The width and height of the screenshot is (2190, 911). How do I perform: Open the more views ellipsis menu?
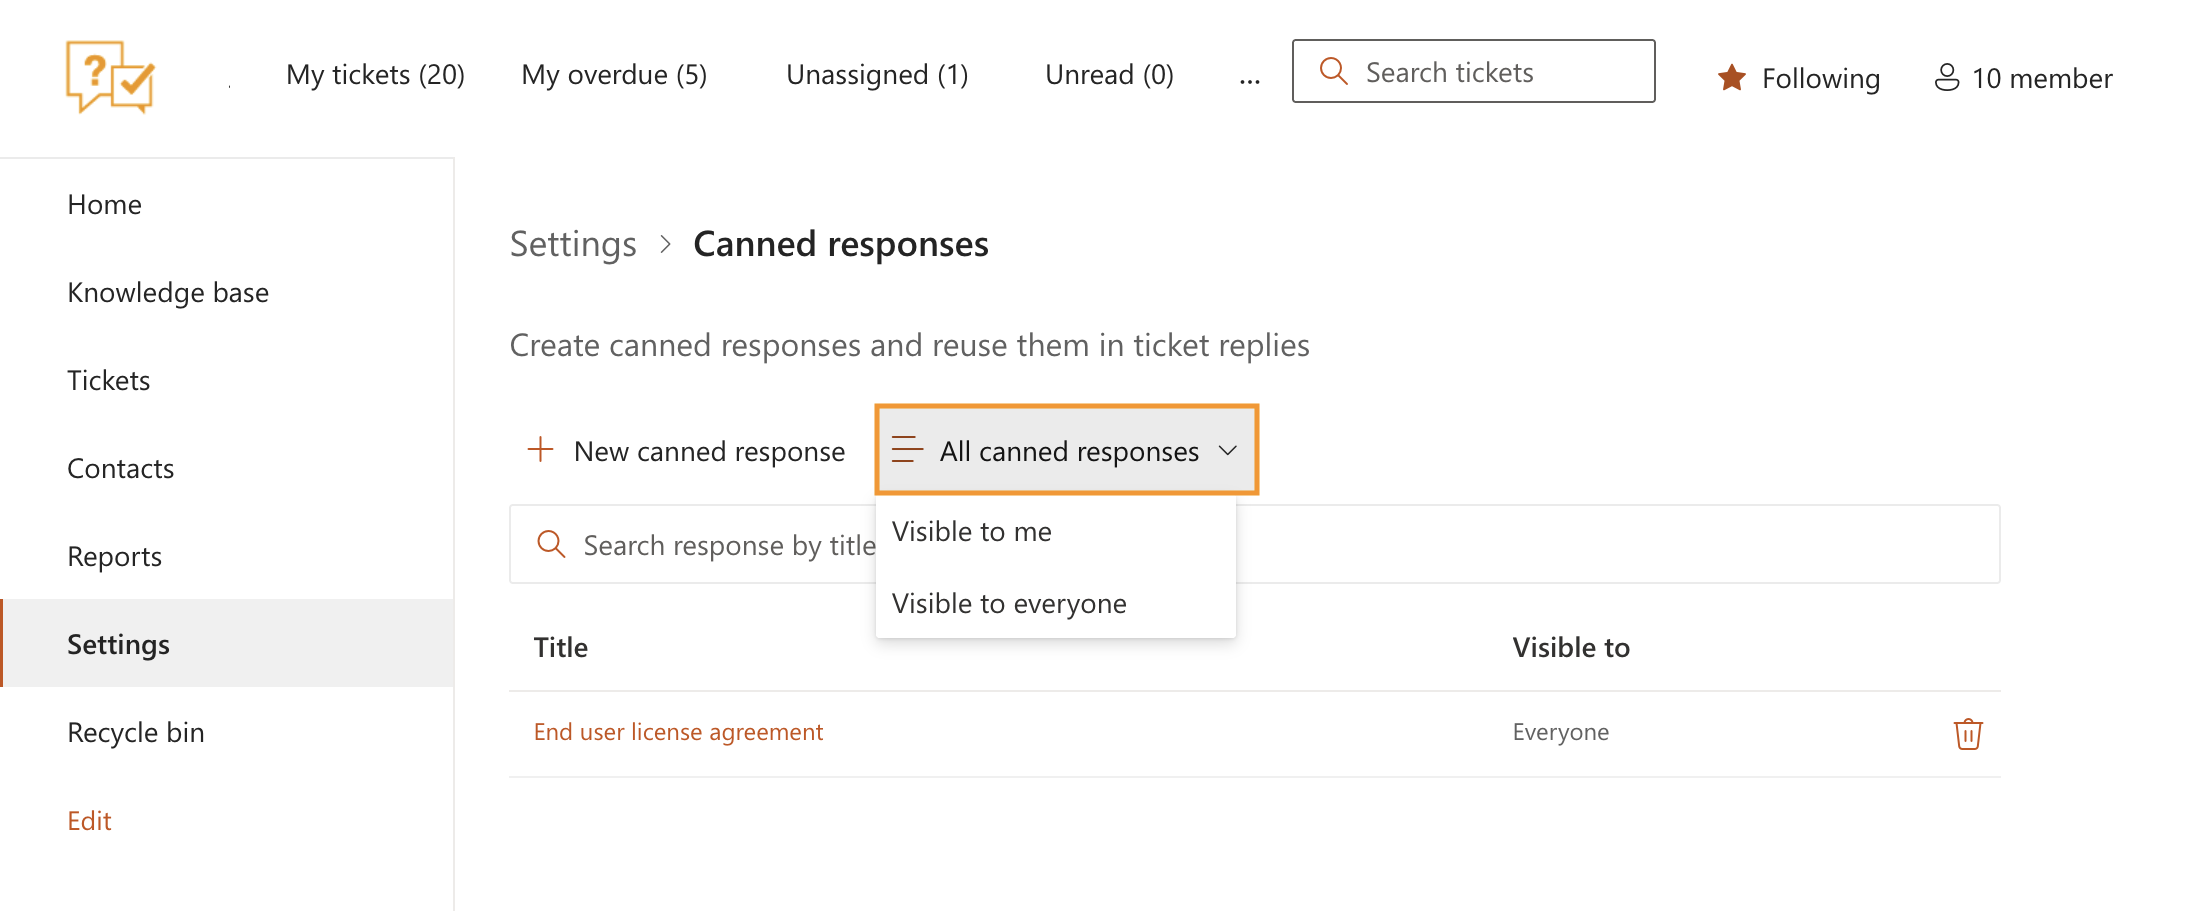coord(1249,79)
